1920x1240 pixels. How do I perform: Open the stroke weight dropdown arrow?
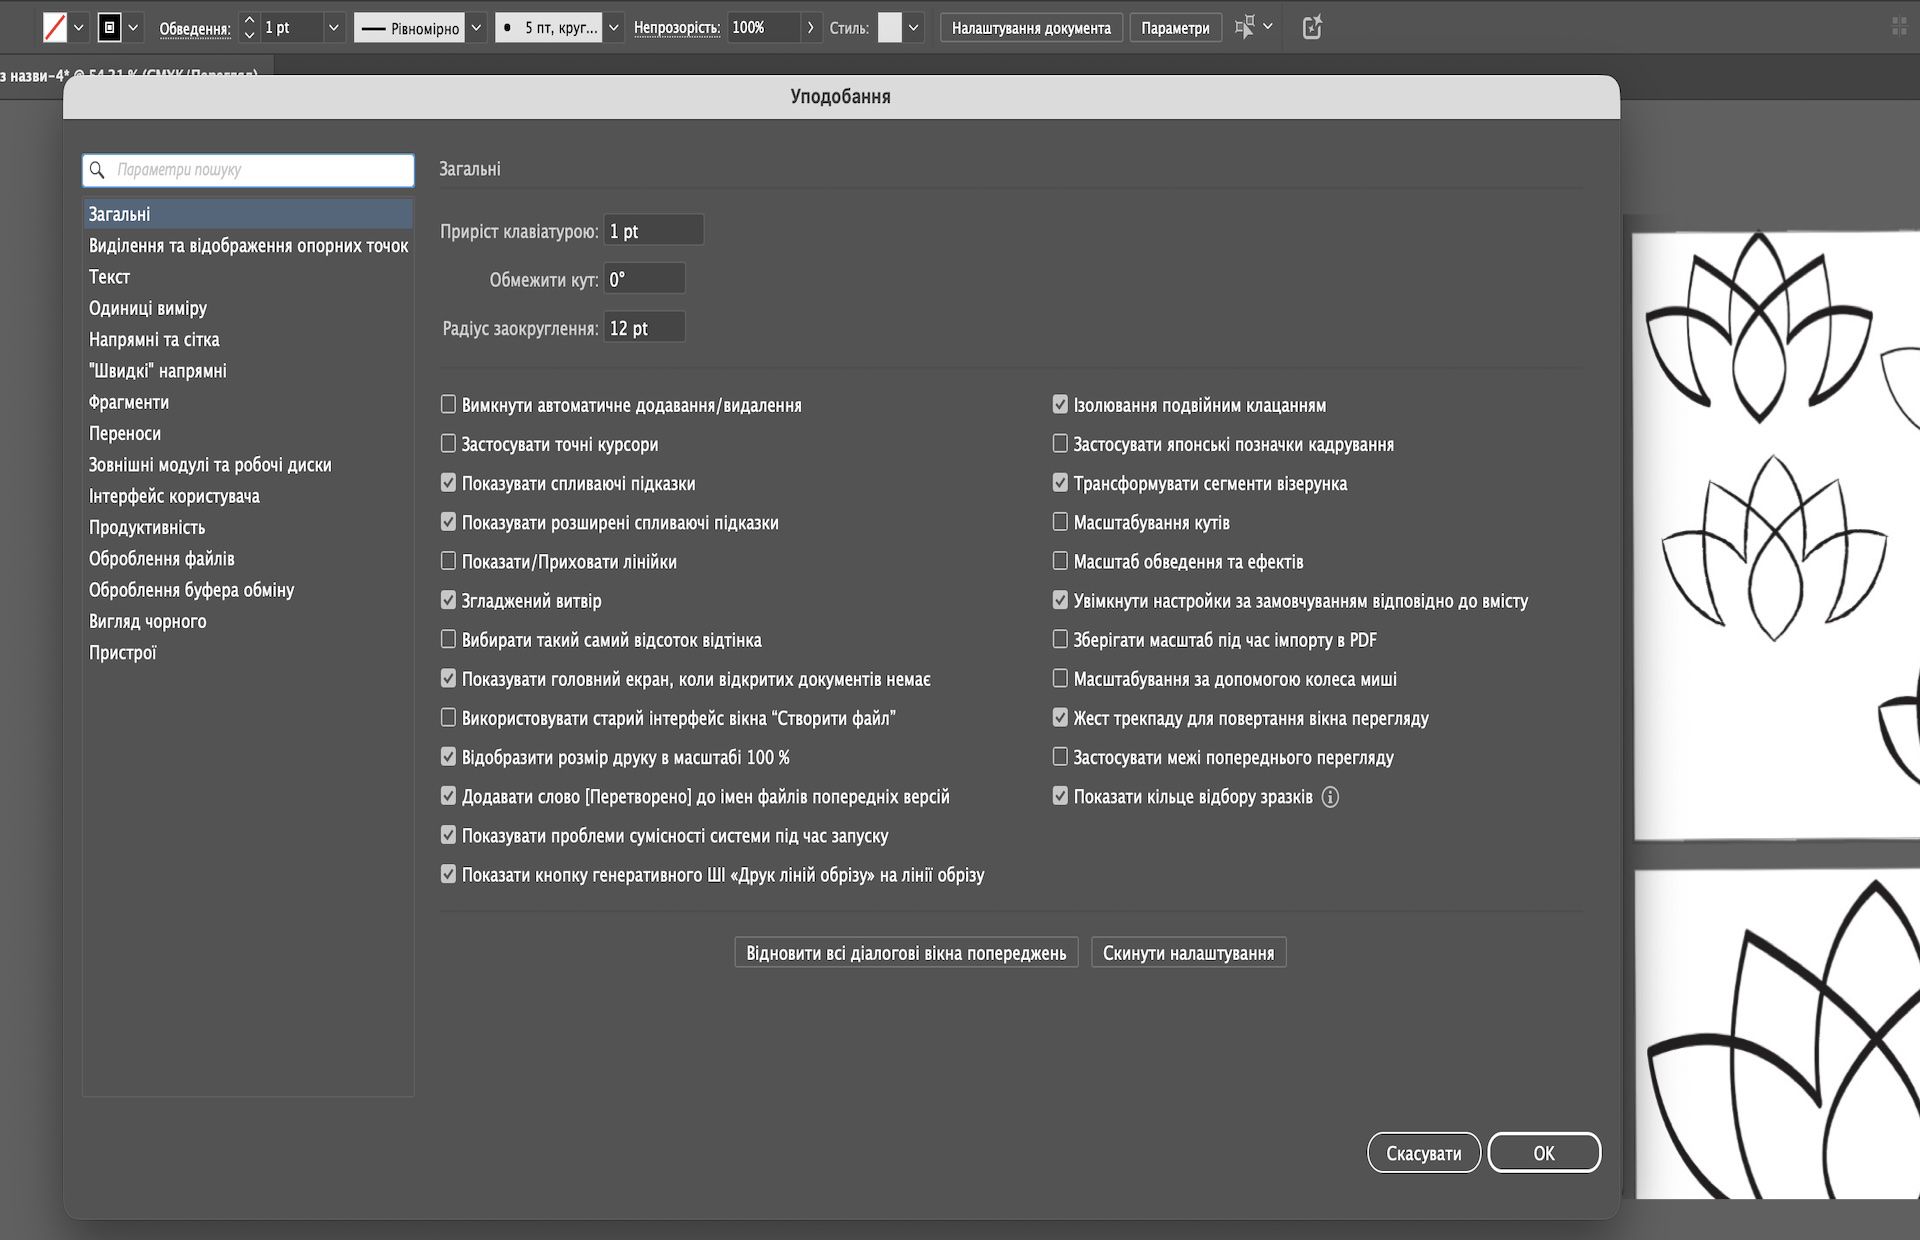pos(334,28)
